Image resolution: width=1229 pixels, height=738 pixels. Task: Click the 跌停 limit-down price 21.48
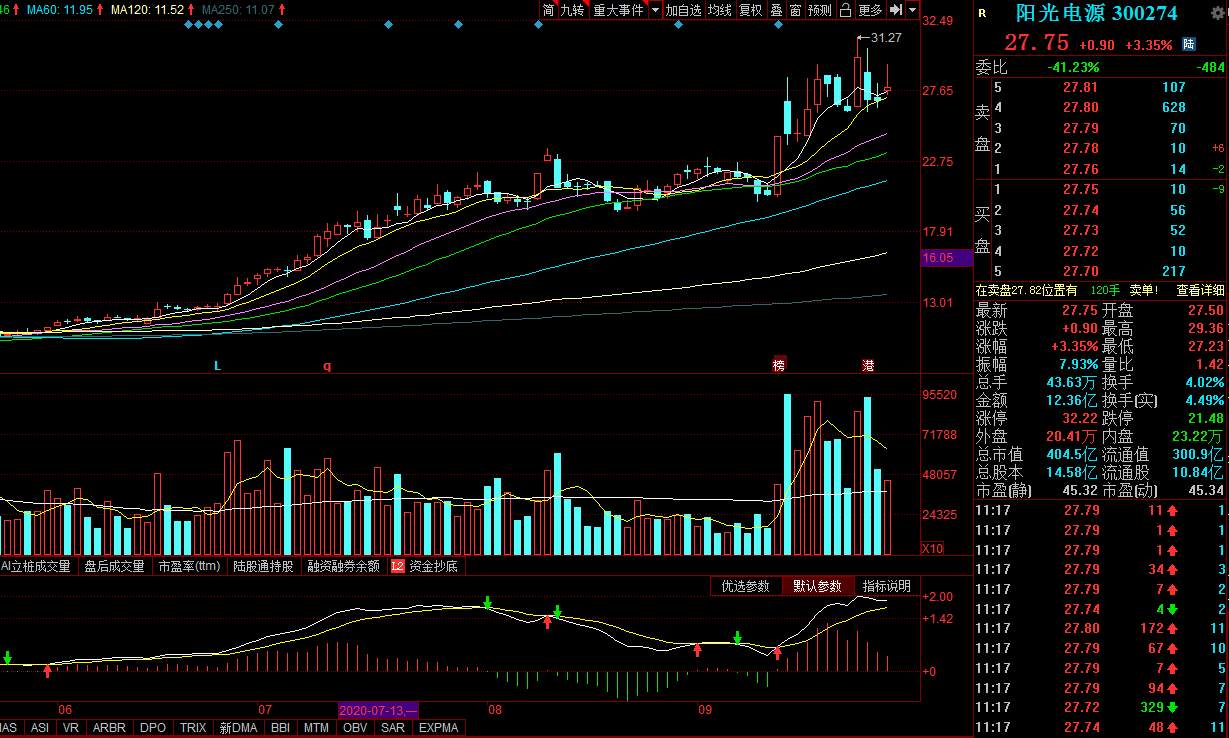pos(1206,418)
